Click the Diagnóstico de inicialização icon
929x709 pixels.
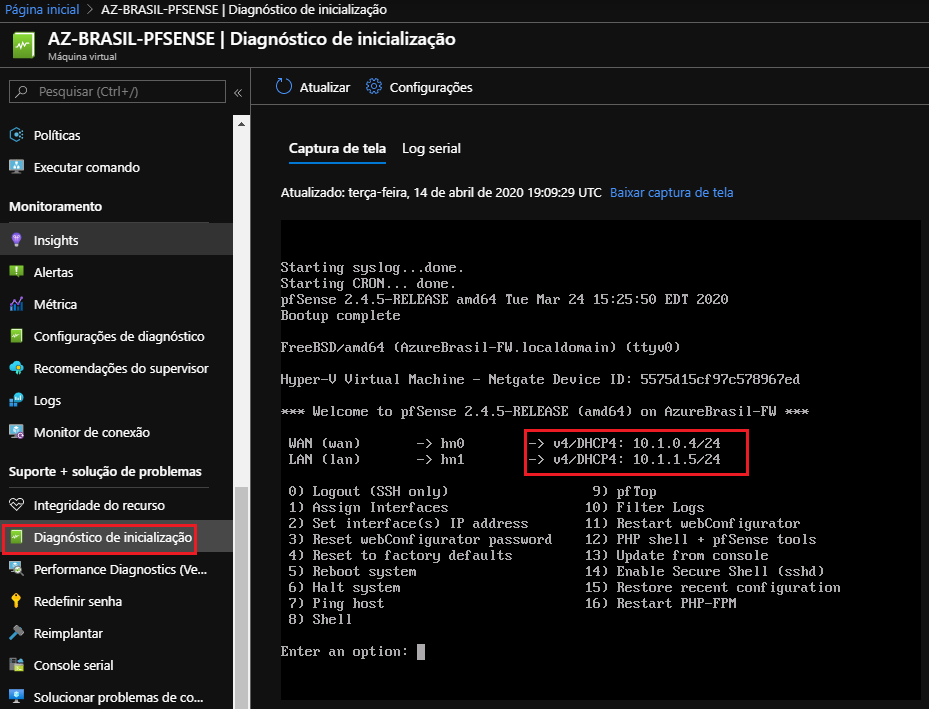coord(17,537)
